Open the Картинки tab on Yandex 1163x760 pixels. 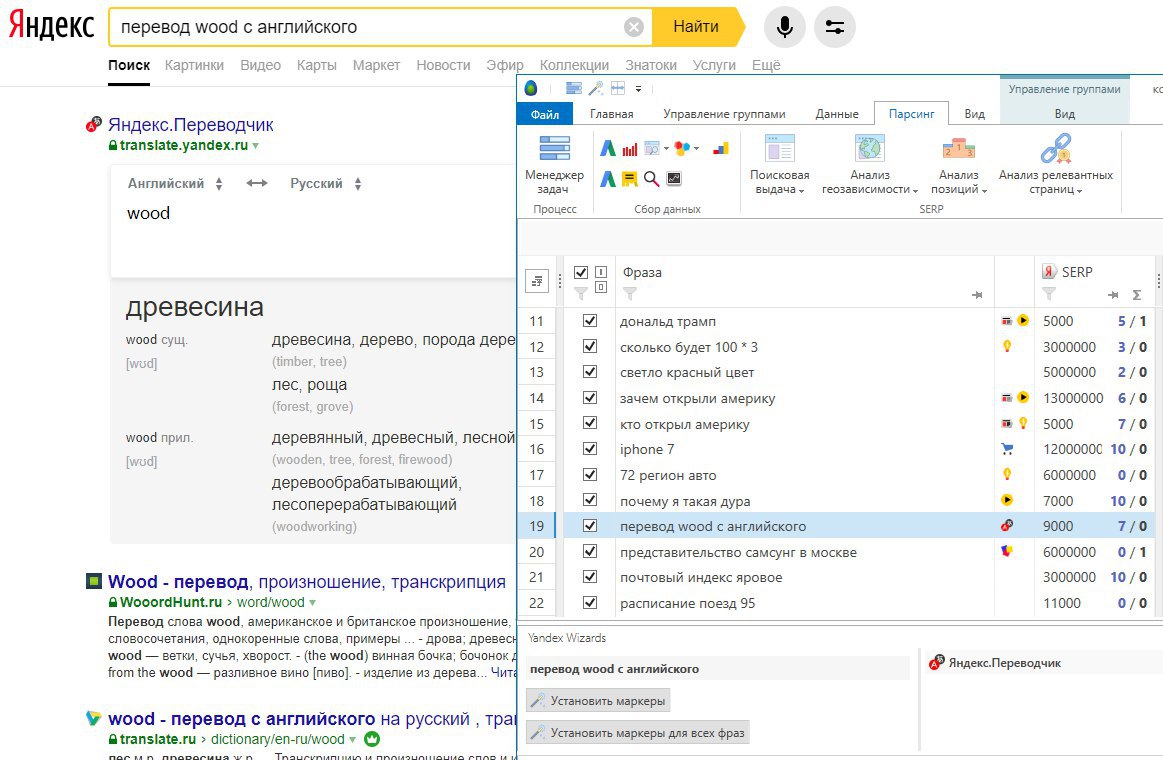194,65
